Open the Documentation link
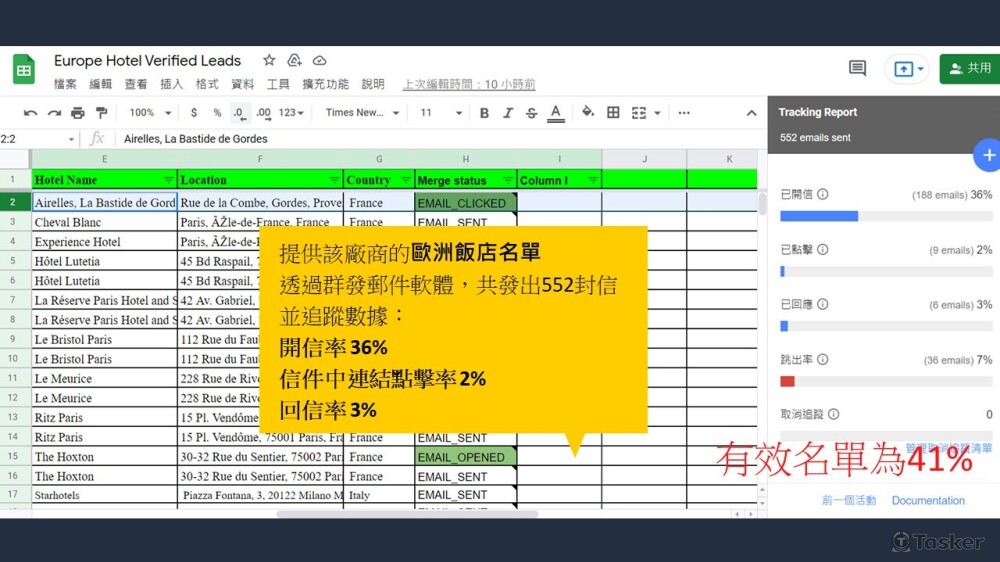Viewport: 1000px width, 562px height. point(928,500)
